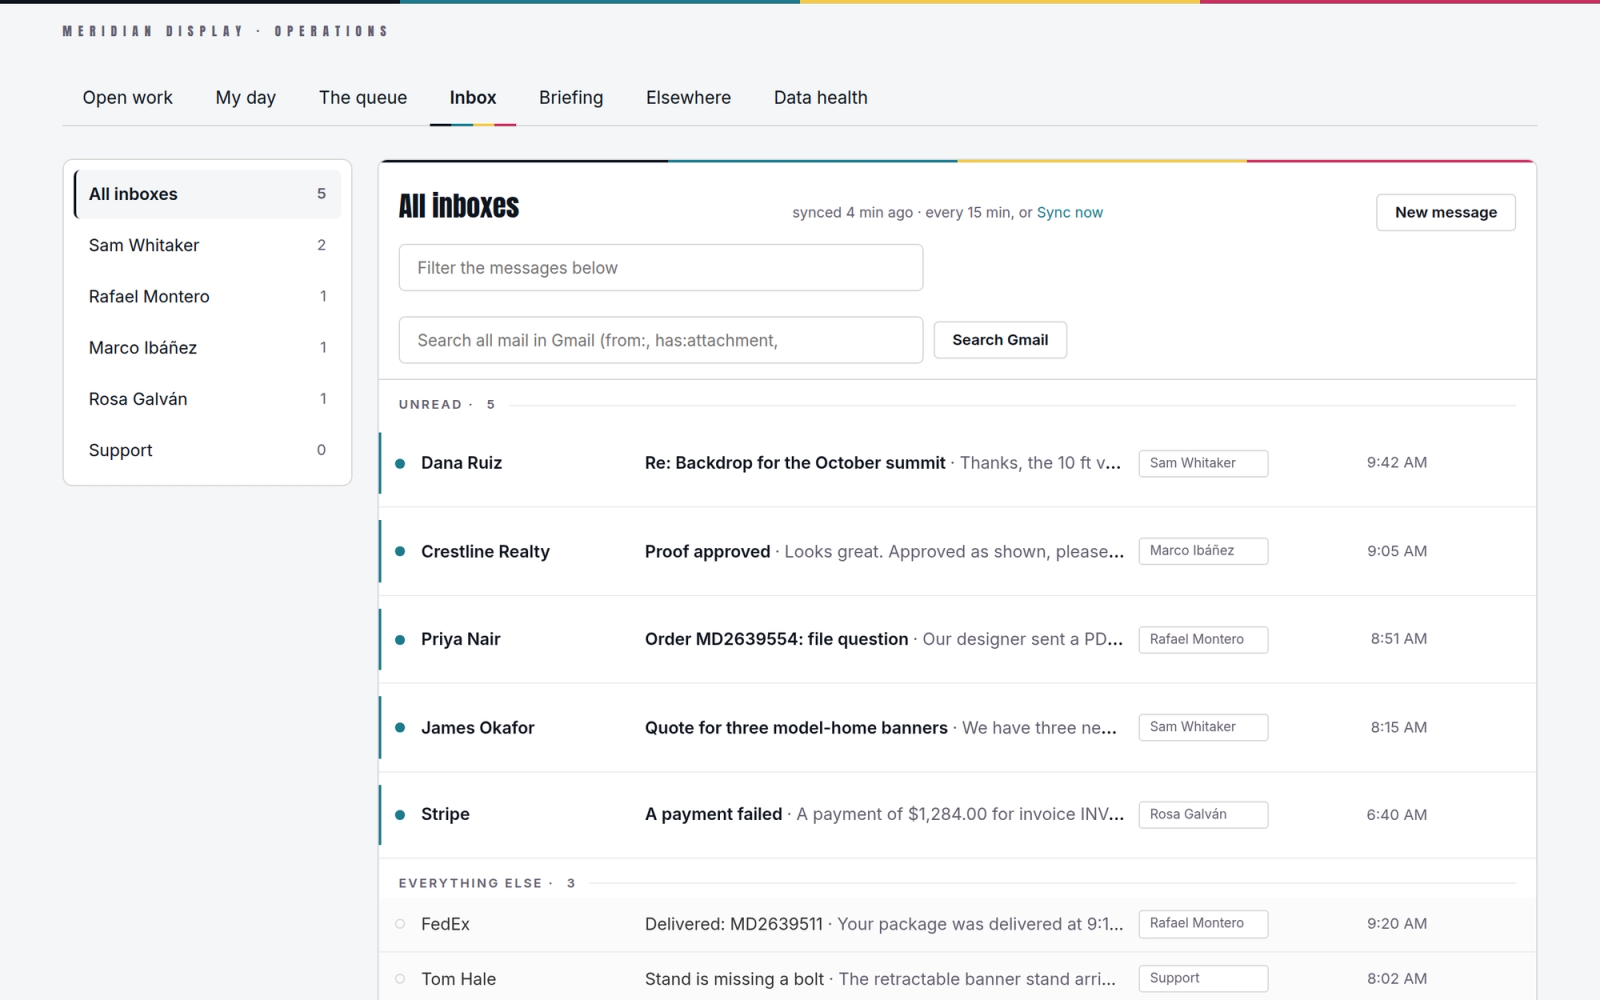This screenshot has height=1000, width=1600.
Task: Click the sender name FedEx
Action: (x=445, y=924)
